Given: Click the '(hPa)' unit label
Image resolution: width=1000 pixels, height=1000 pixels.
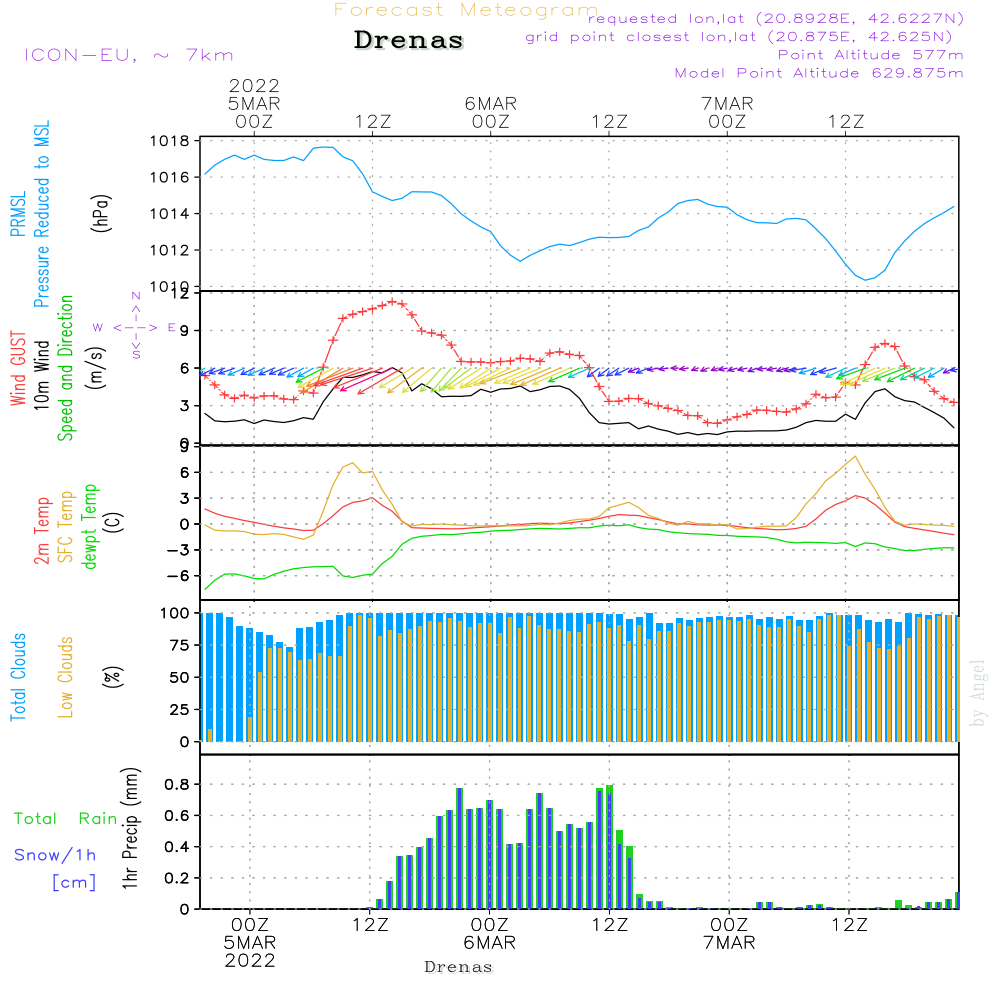Looking at the screenshot, I should click(x=101, y=212).
